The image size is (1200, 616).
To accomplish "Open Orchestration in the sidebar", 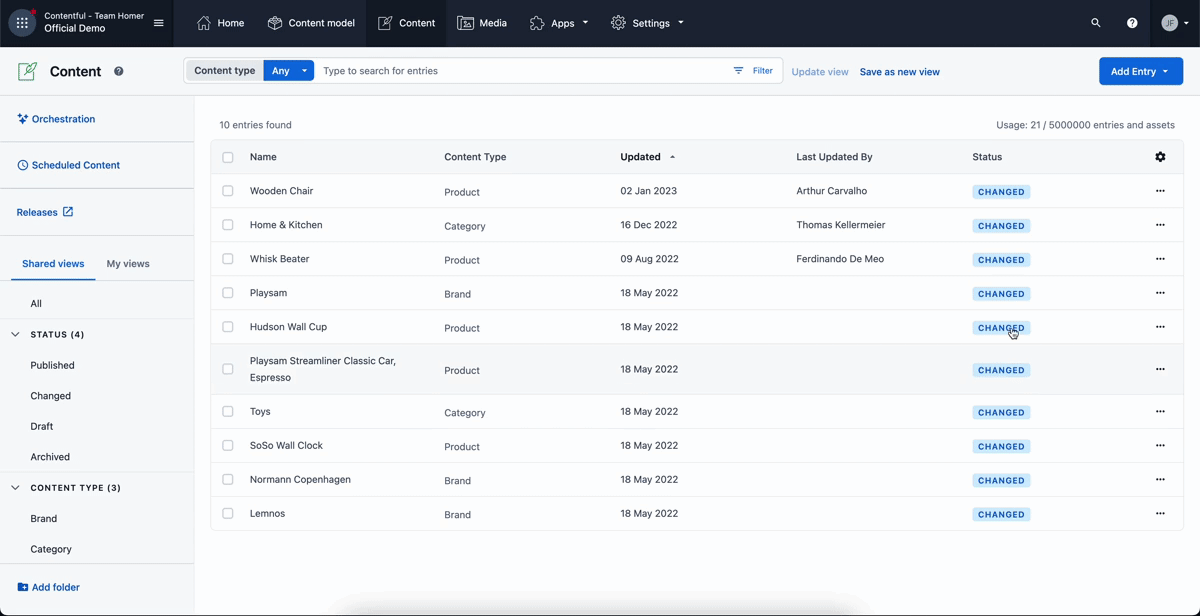I will pyautogui.click(x=56, y=119).
